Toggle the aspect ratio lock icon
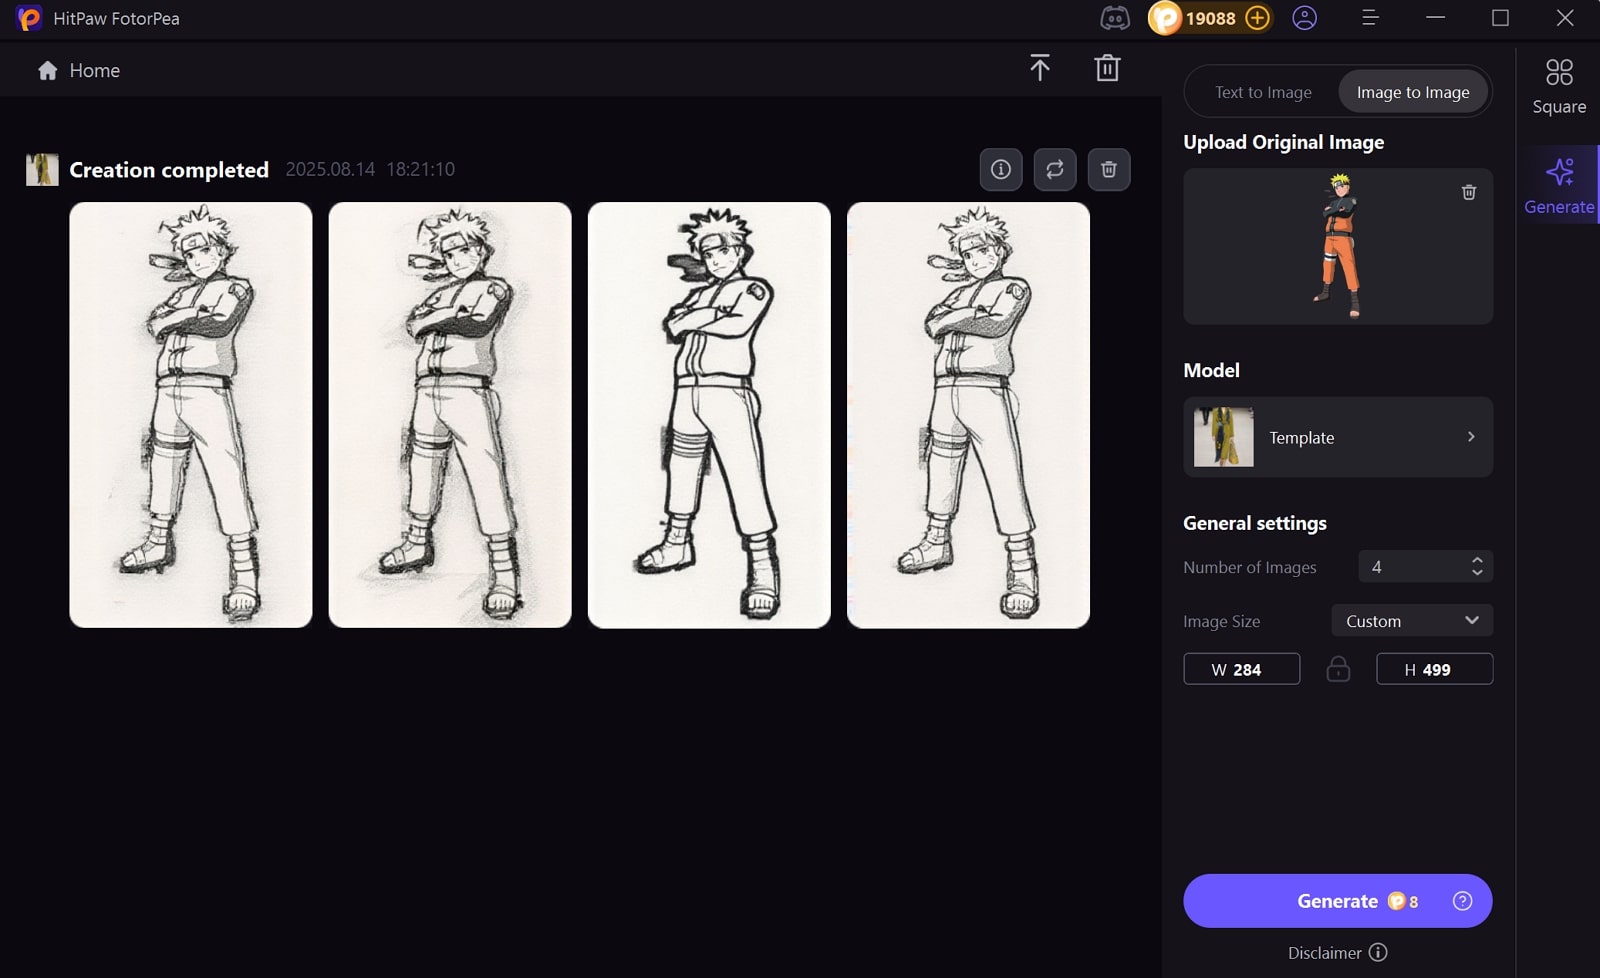Screen dimensions: 1600x978 click(1338, 669)
